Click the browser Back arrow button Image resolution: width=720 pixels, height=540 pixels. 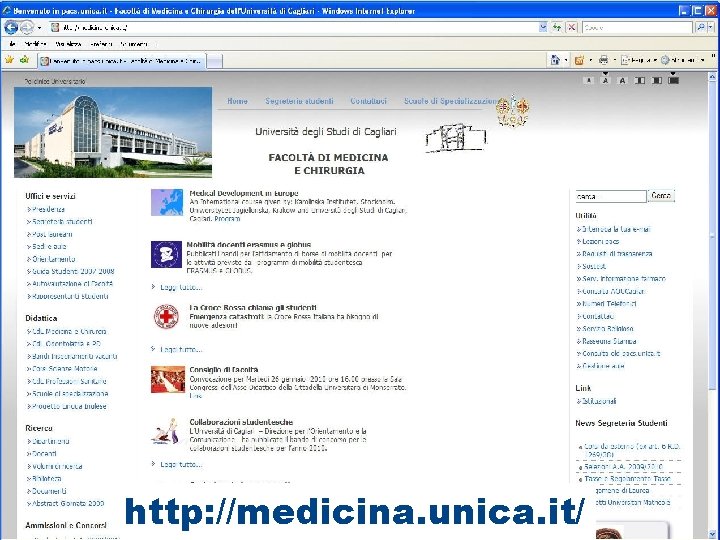coord(11,28)
